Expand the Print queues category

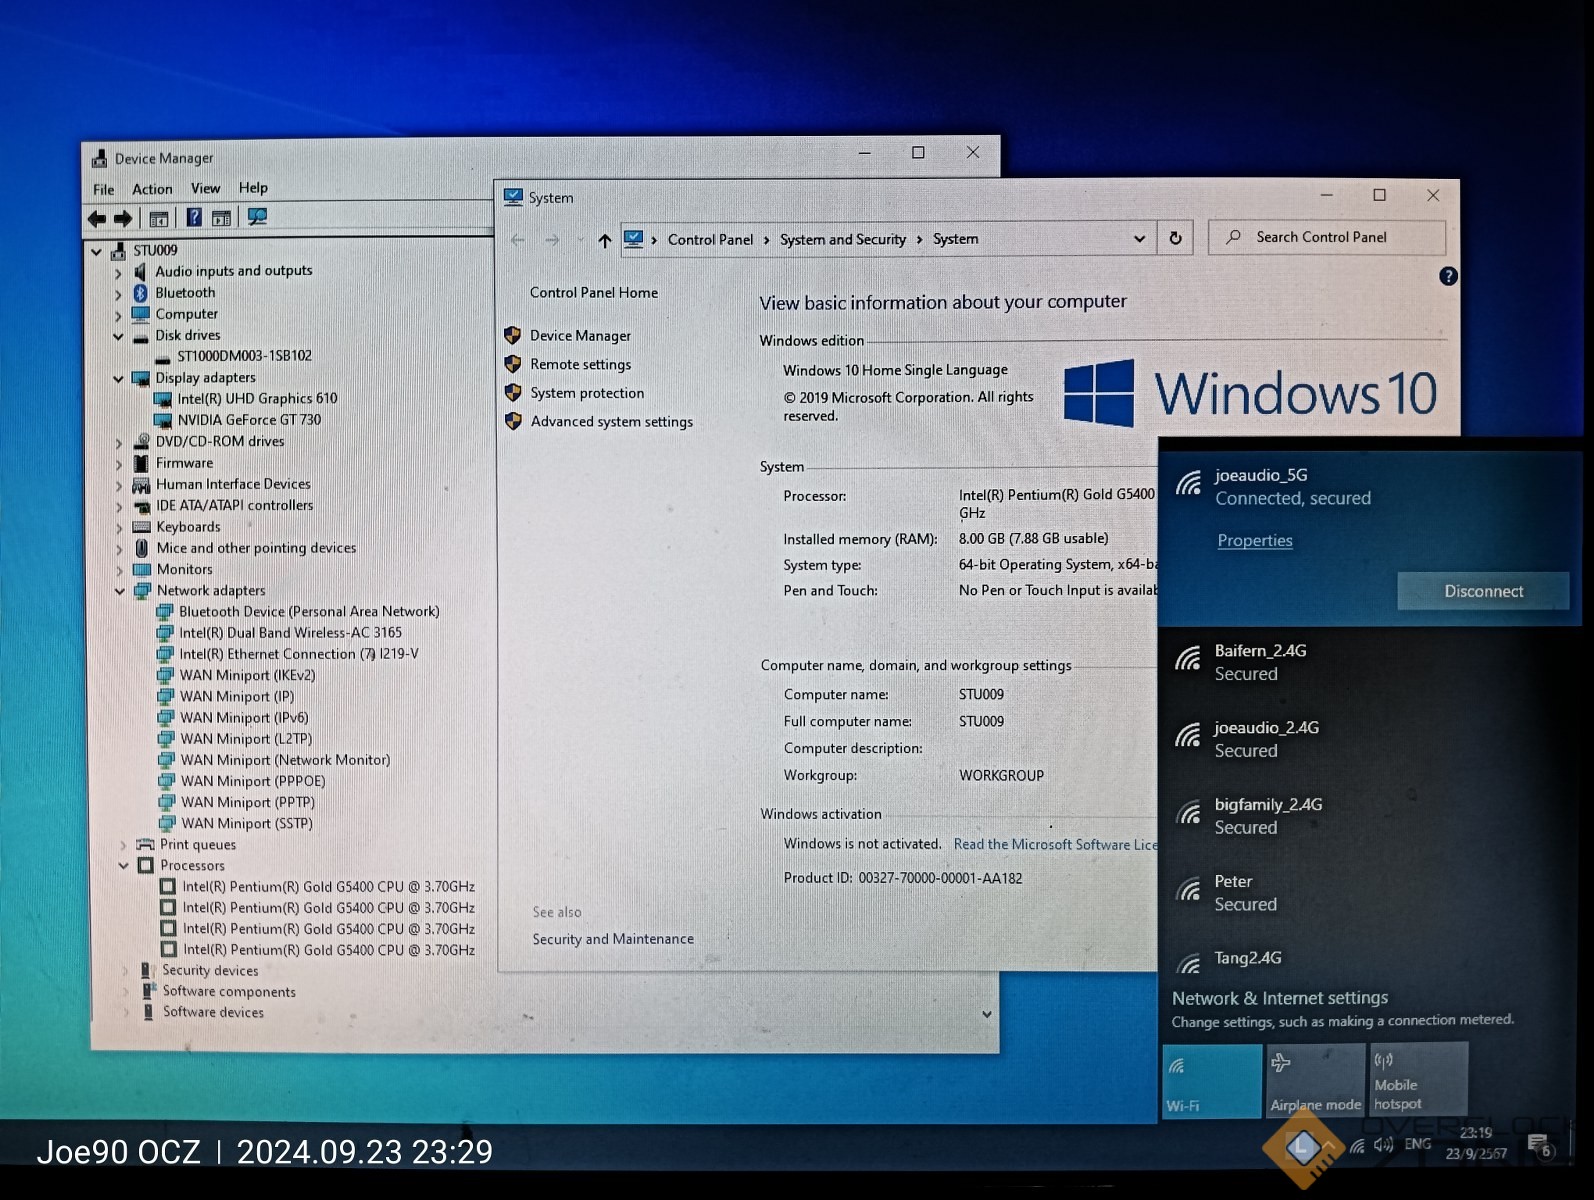[123, 845]
